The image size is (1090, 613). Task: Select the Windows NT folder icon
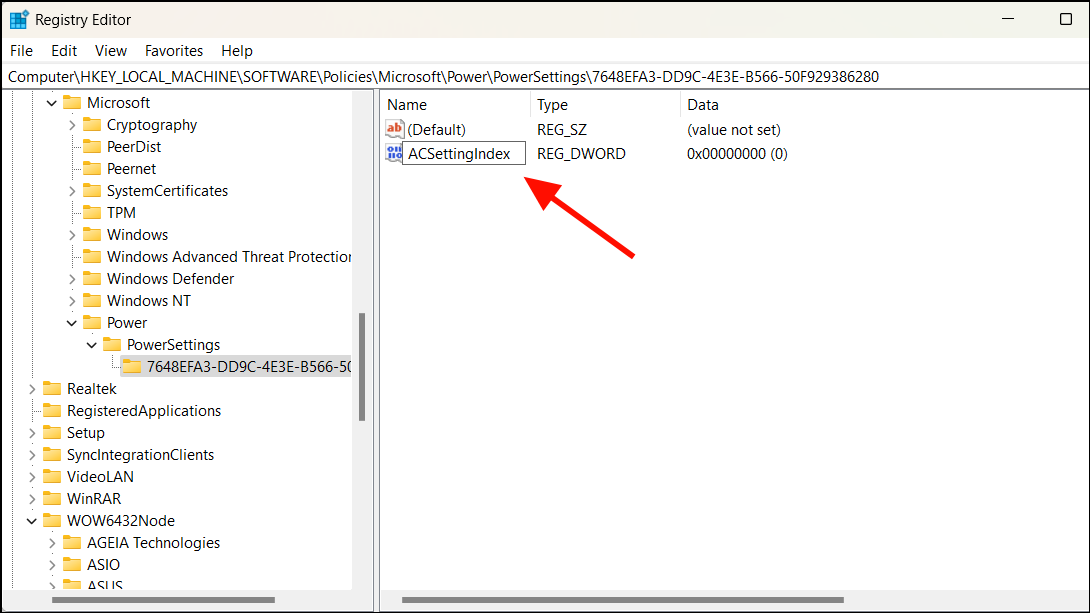click(92, 301)
